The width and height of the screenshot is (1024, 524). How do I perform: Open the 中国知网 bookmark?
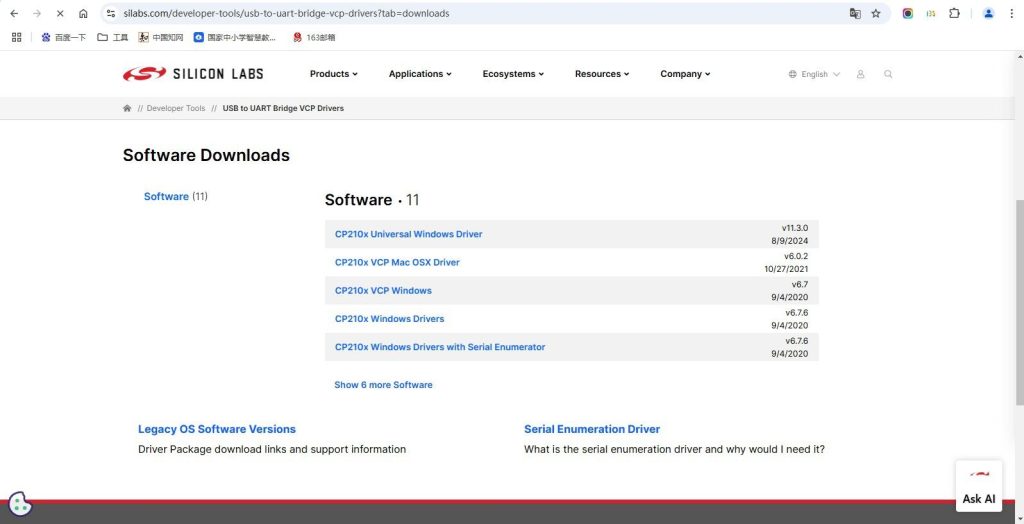coord(161,37)
